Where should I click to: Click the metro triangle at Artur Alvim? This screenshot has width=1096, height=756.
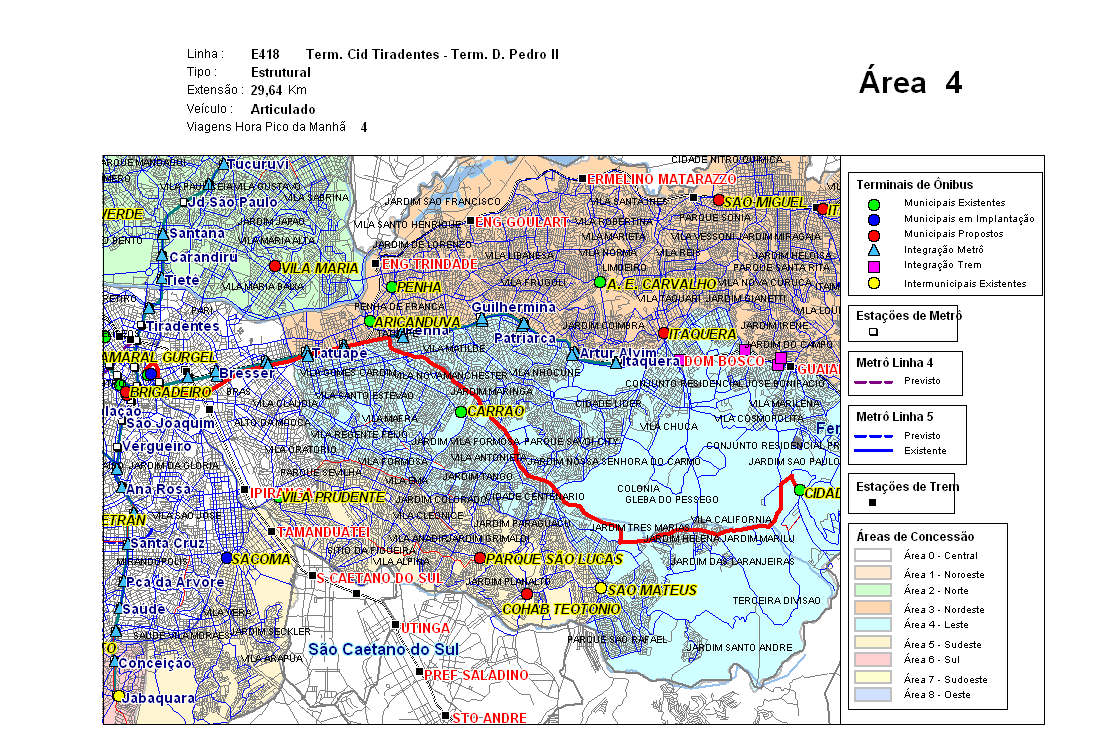(x=572, y=354)
